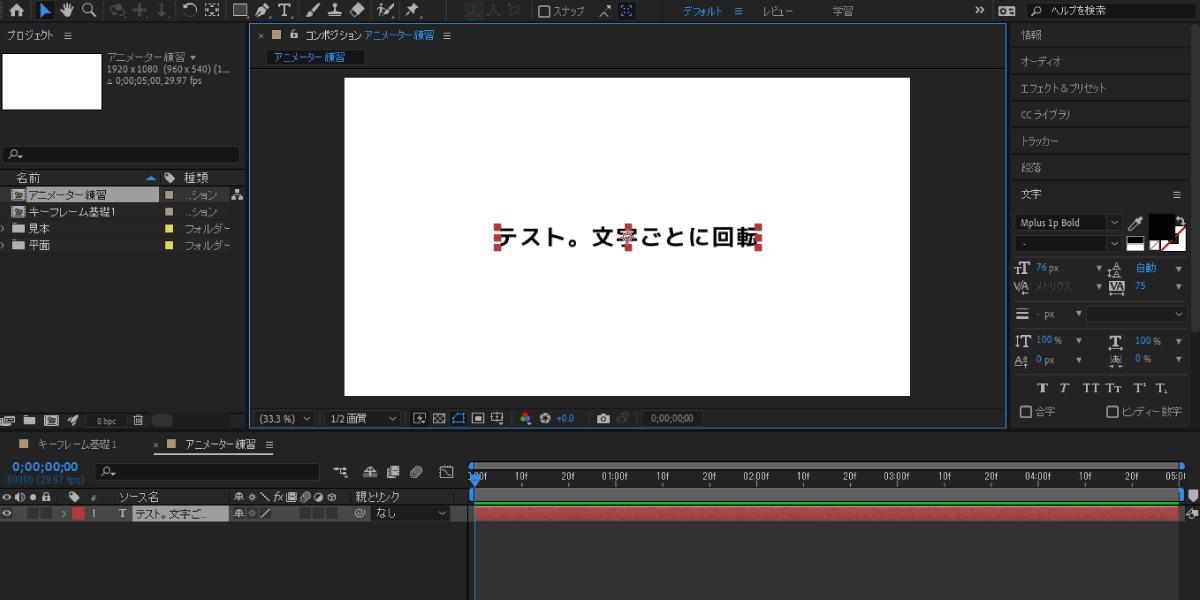Viewport: 1200px width, 600px height.
Task: Click the Home icon in the toolbar
Action: coord(17,11)
